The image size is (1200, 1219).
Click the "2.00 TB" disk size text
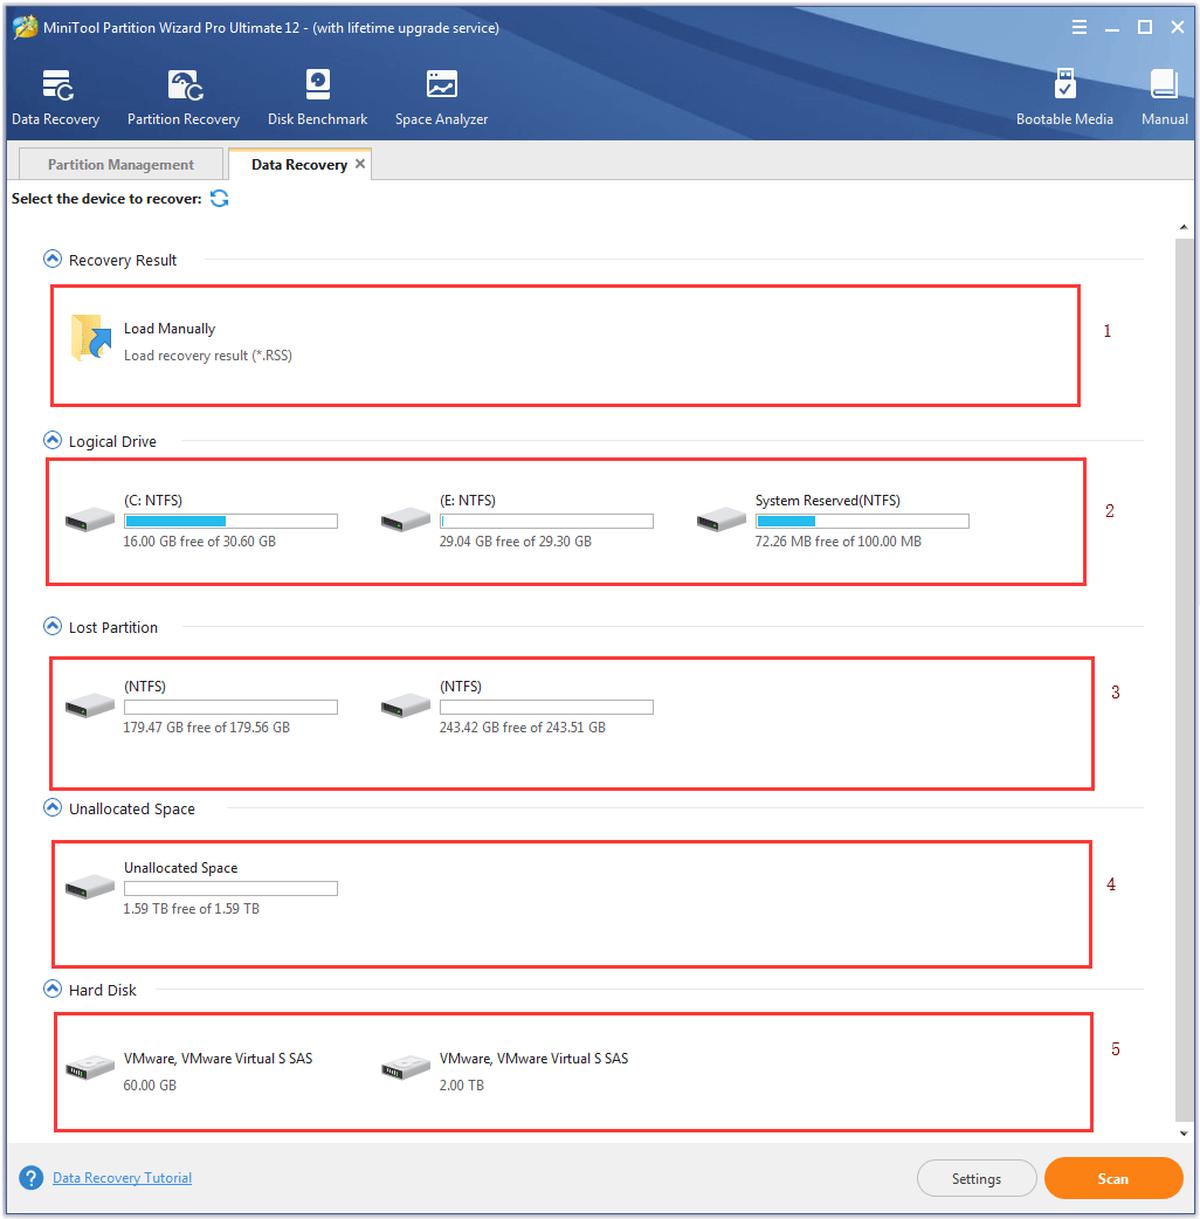click(x=461, y=1085)
